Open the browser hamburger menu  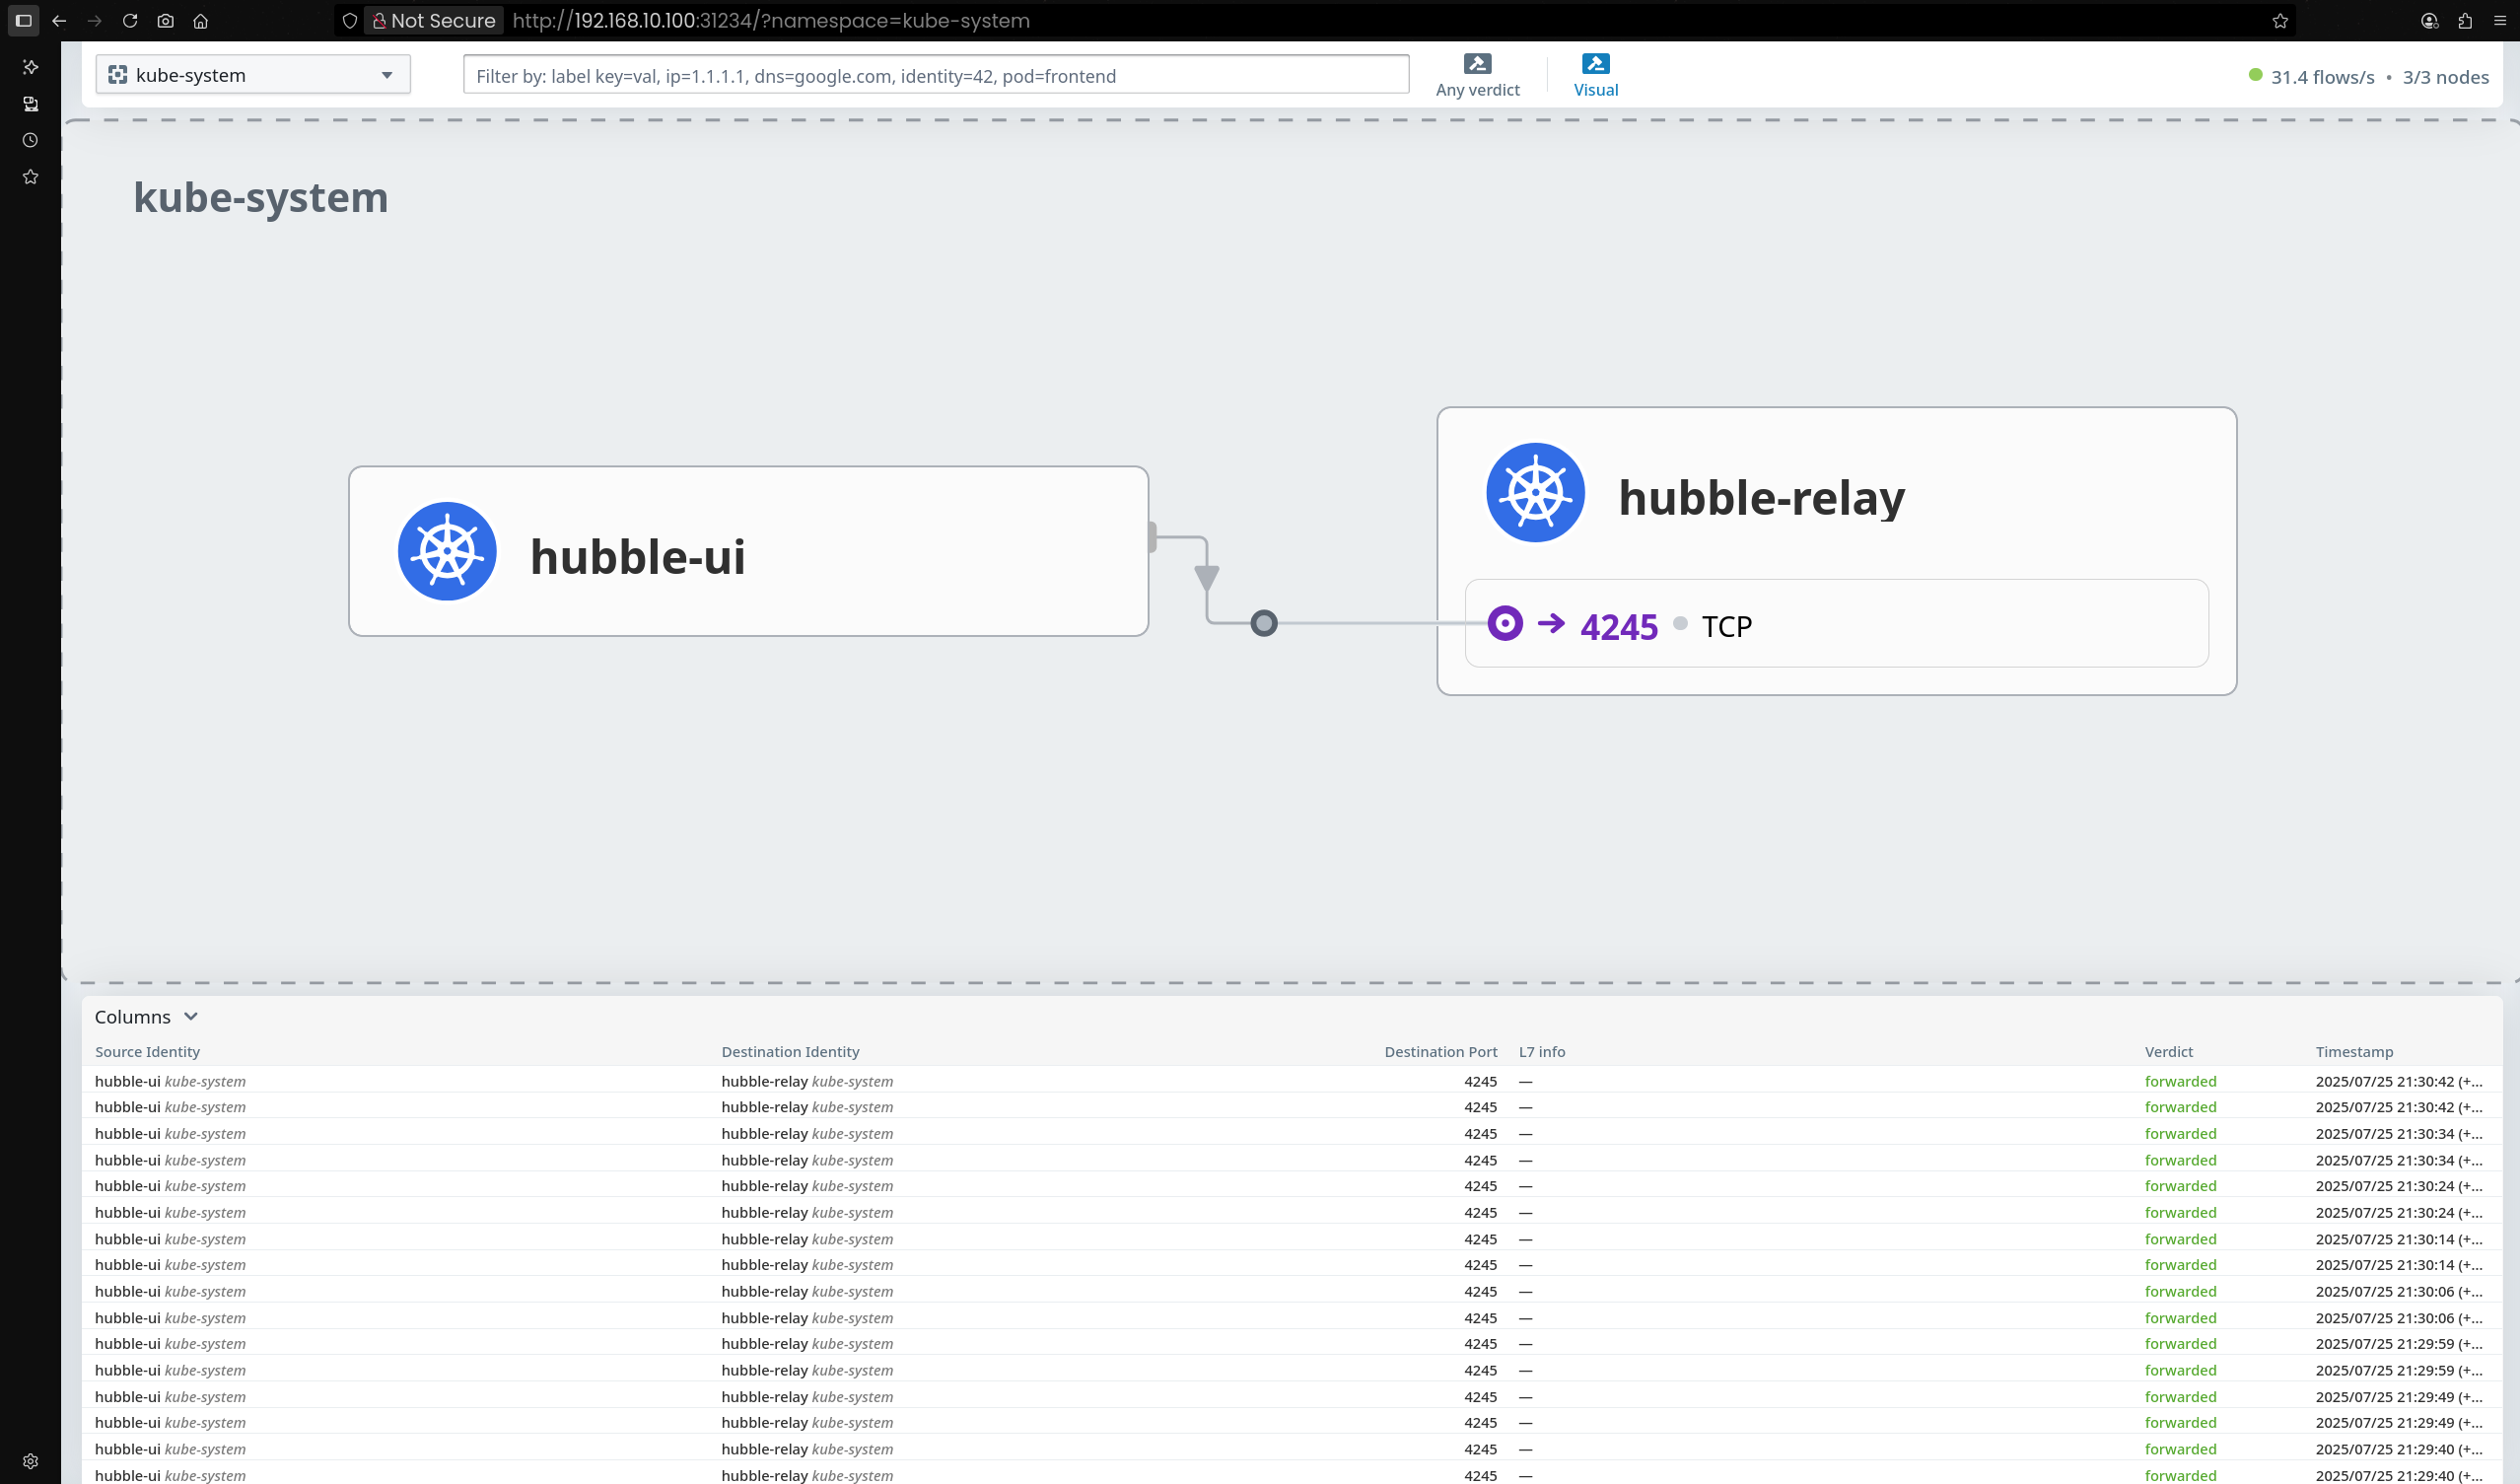[x=2500, y=20]
